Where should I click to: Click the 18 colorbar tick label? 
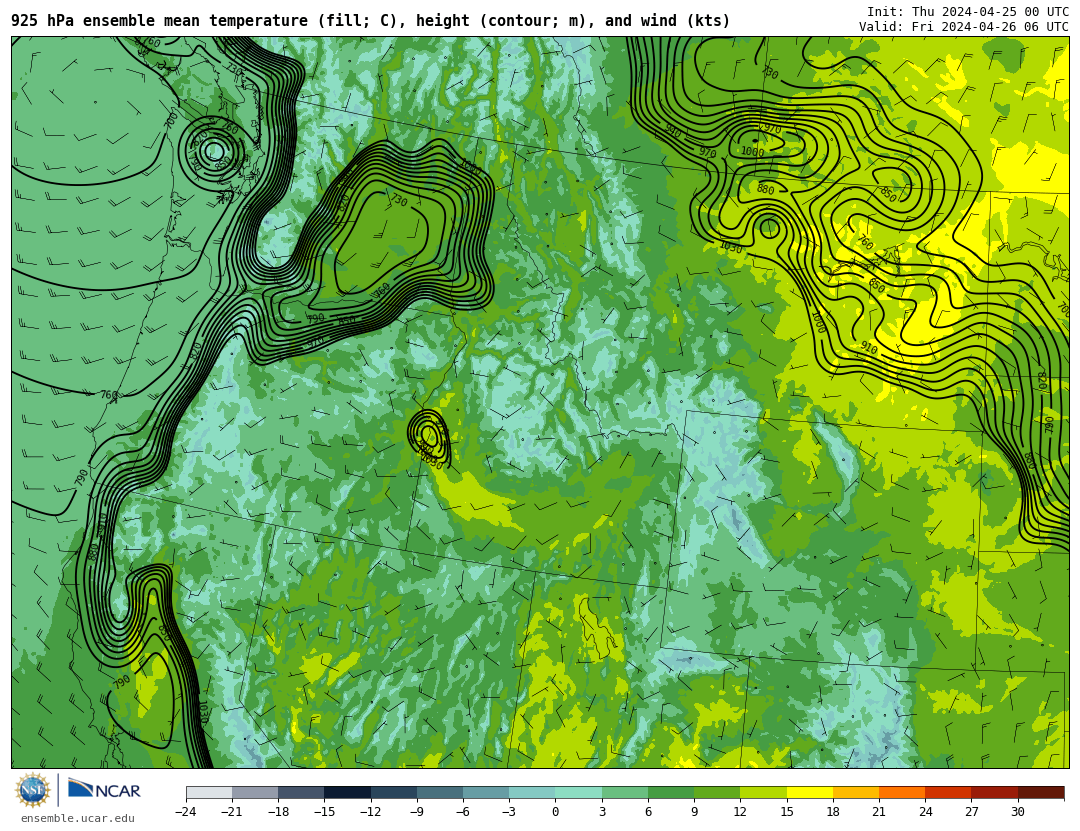(833, 812)
